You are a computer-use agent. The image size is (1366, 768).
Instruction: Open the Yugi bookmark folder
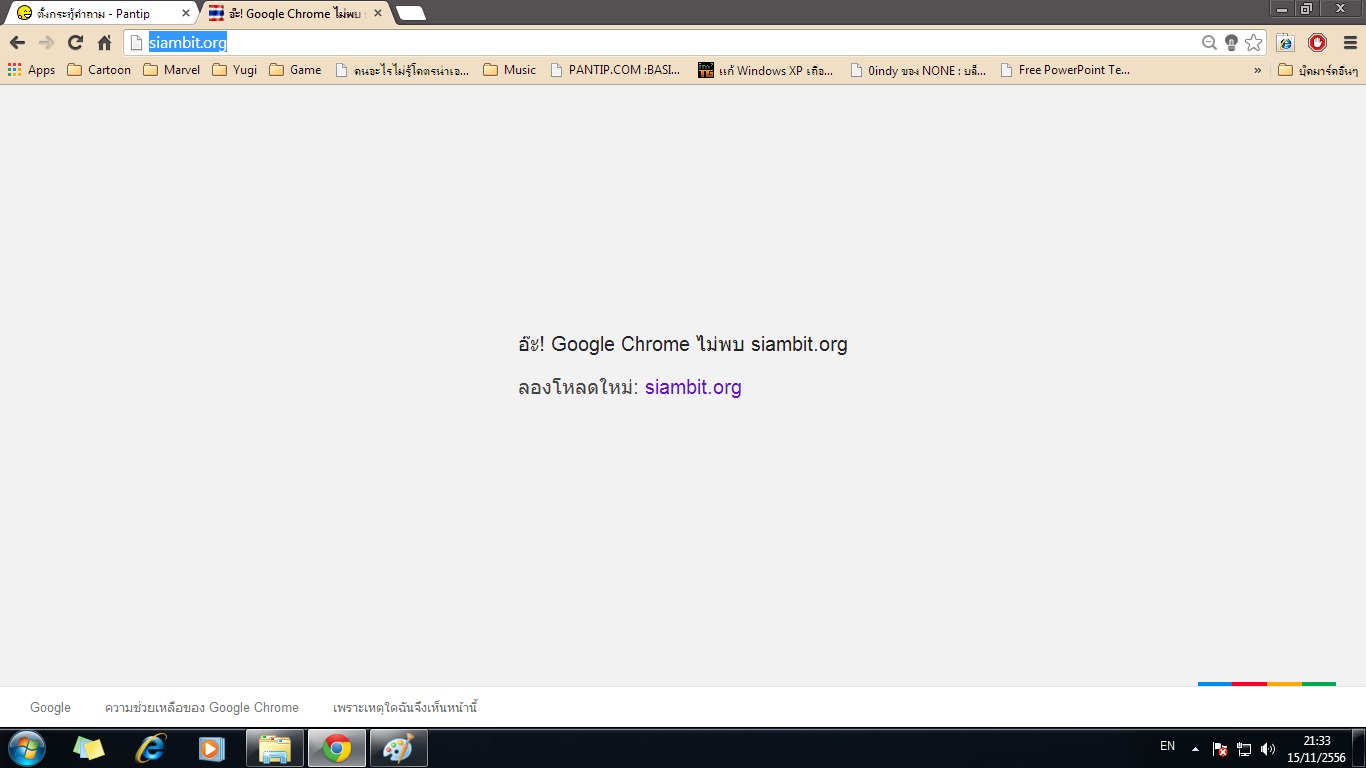pos(235,70)
